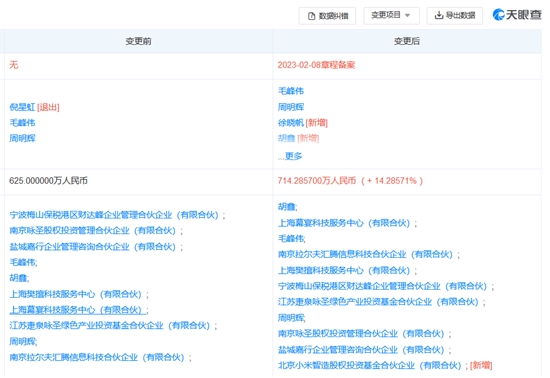This screenshot has height=378, width=550.
Task: Click the 数据纠错 document icon
Action: pyautogui.click(x=311, y=16)
